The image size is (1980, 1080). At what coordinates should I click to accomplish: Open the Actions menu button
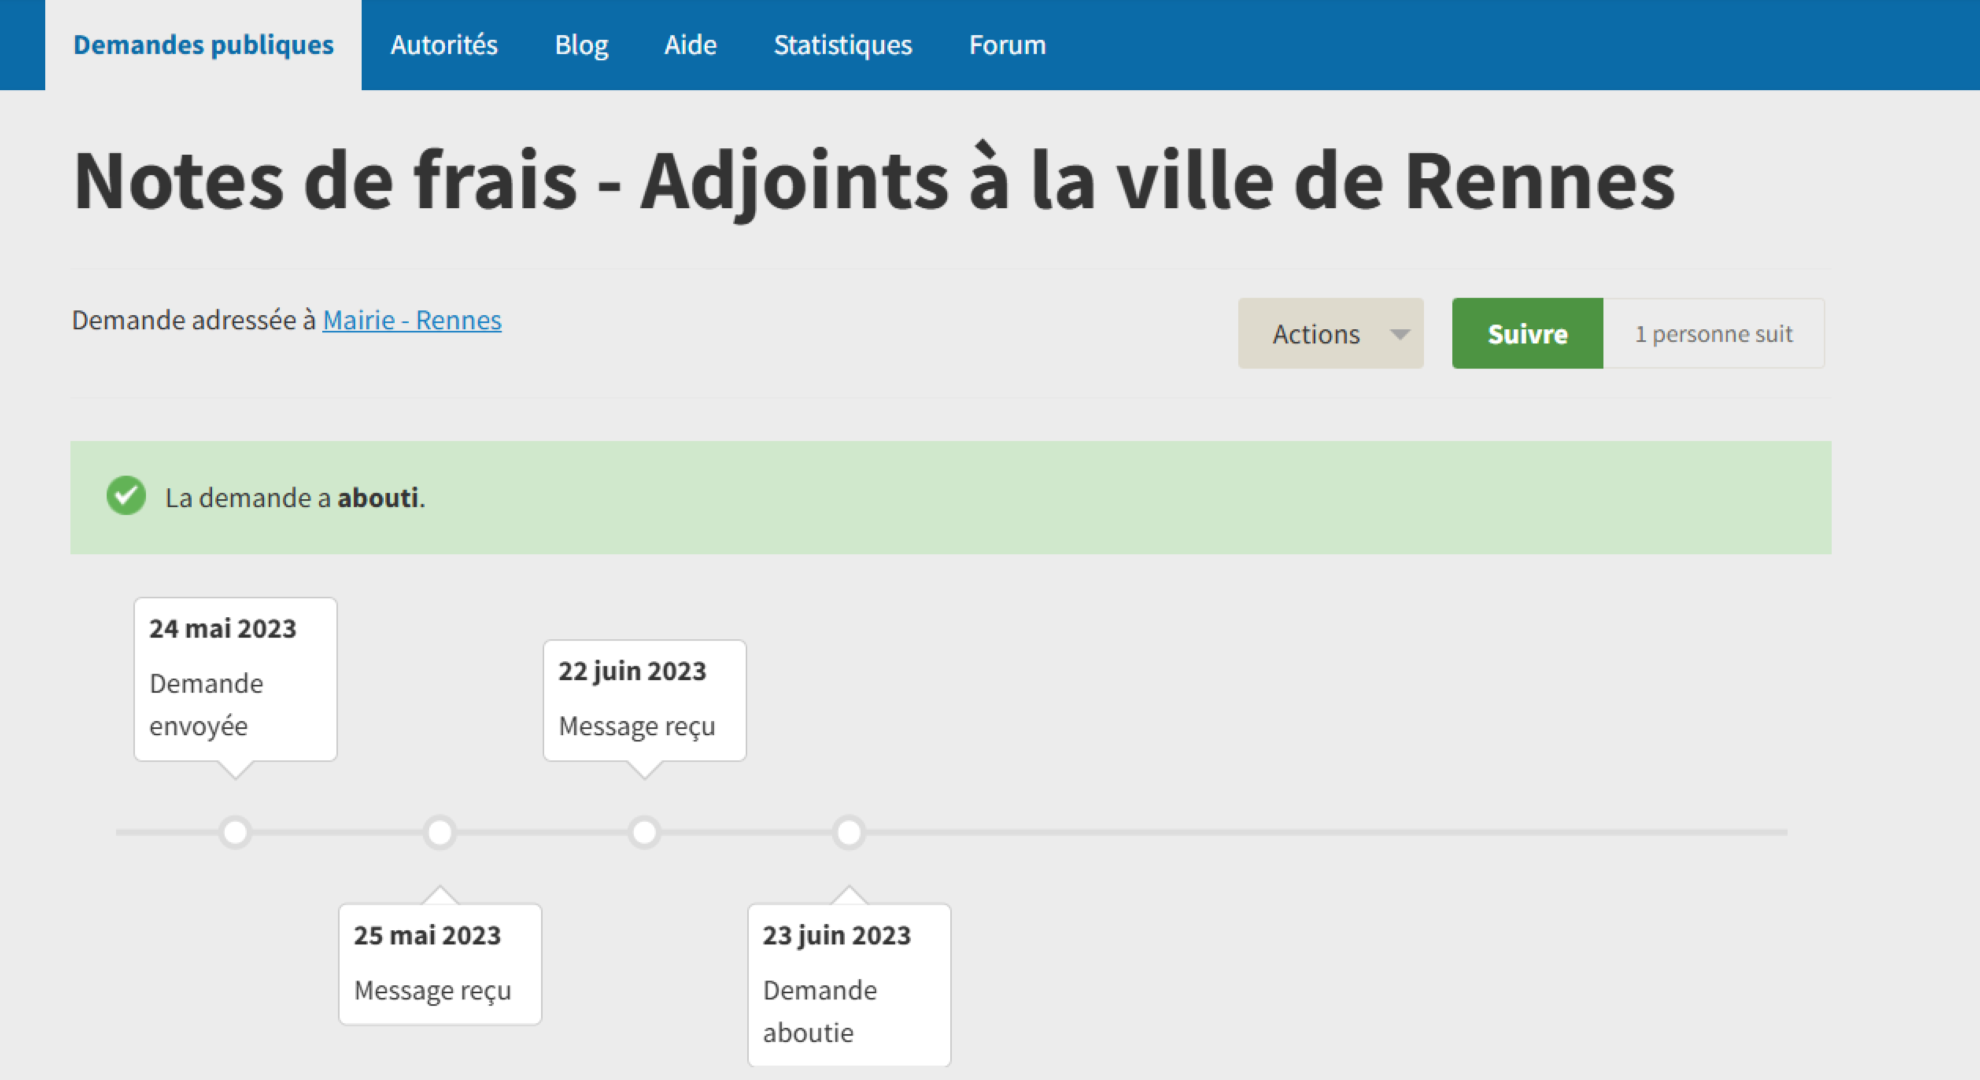[1316, 334]
